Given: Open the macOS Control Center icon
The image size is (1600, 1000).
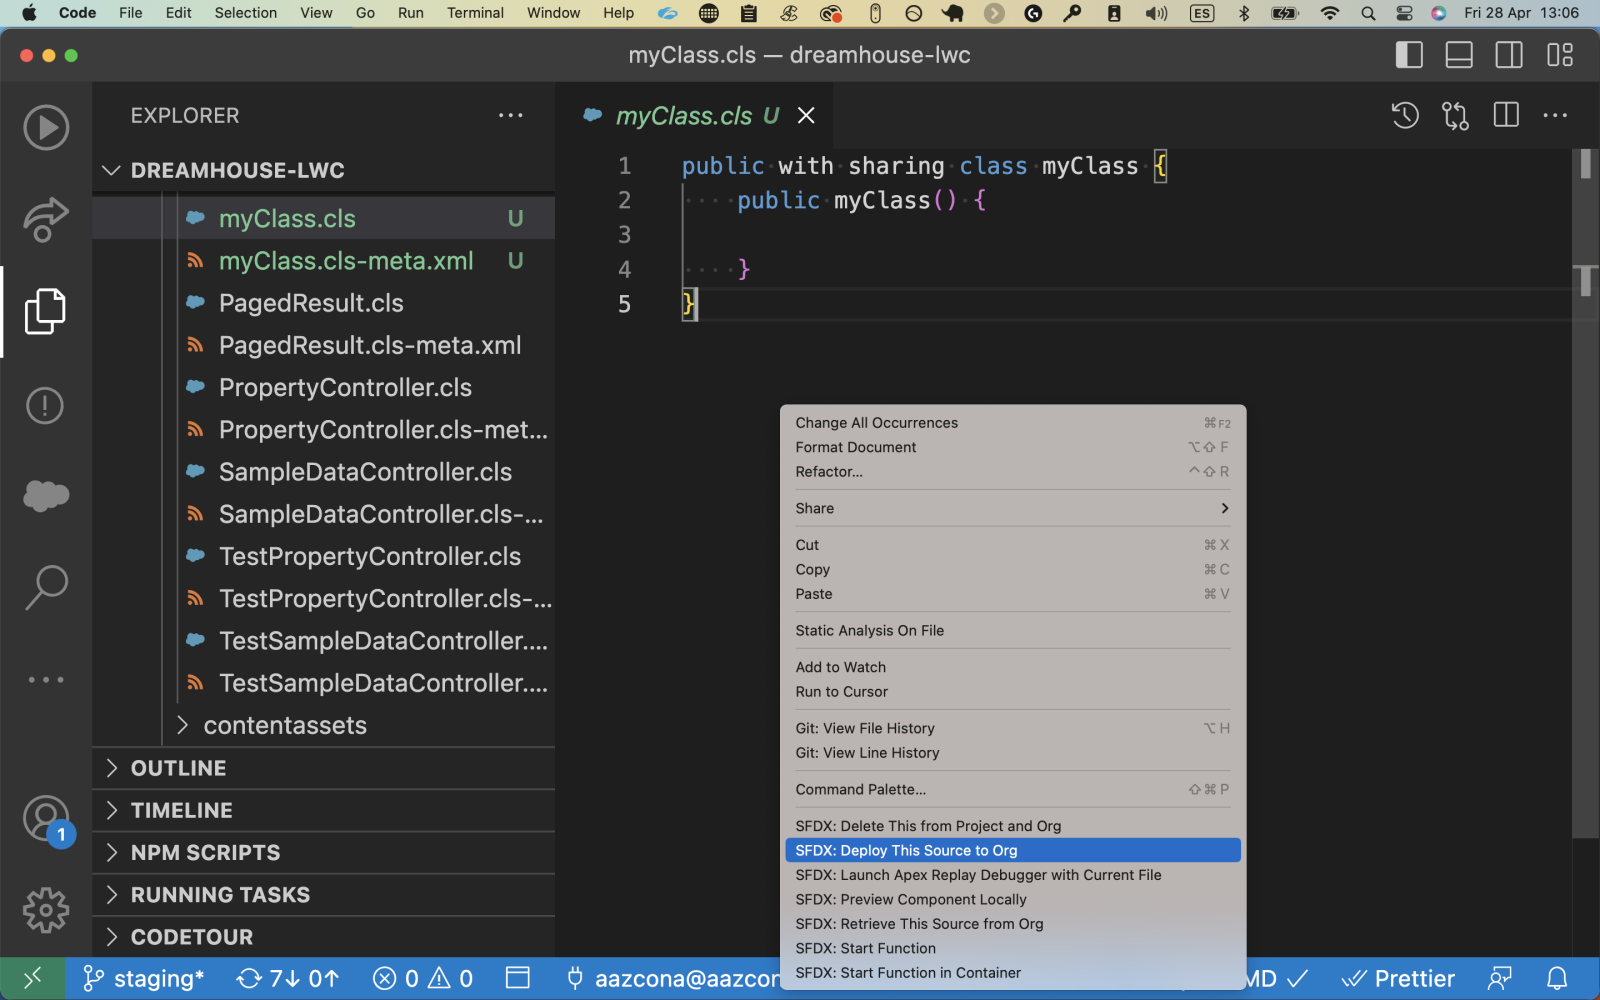Looking at the screenshot, I should (1404, 13).
